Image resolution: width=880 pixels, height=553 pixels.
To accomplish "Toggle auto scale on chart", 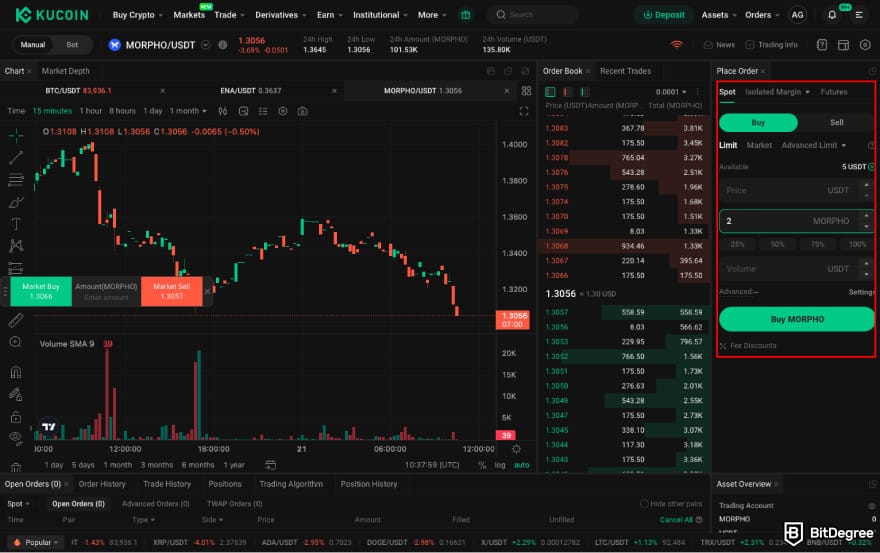I will point(521,465).
